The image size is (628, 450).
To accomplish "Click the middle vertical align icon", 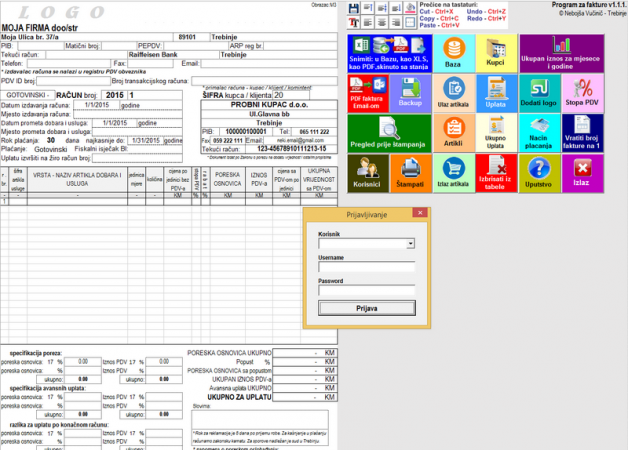I will tap(382, 8).
